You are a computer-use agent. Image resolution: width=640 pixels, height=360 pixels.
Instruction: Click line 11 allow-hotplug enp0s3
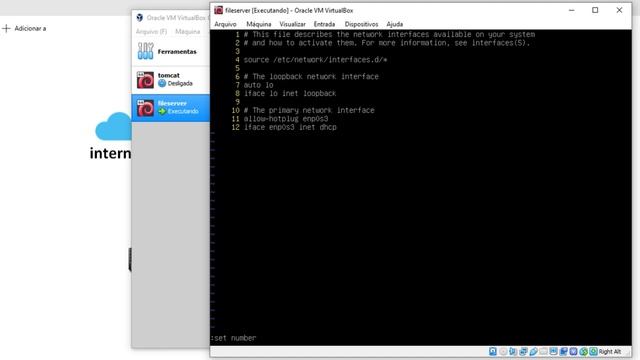click(286, 119)
